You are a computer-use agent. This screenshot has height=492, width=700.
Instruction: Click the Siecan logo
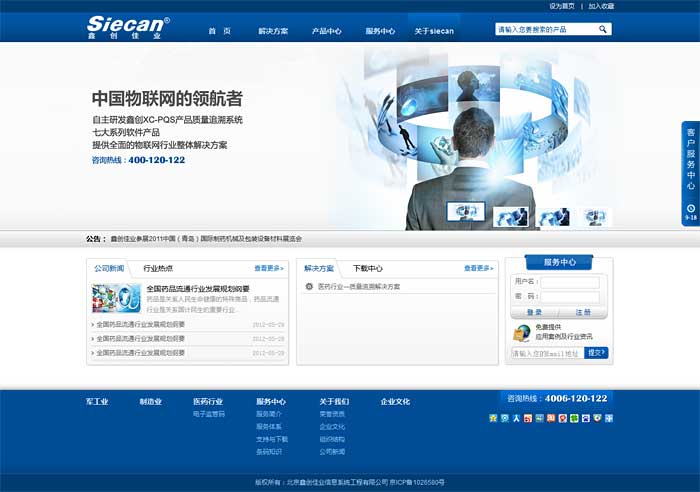pyautogui.click(x=128, y=27)
